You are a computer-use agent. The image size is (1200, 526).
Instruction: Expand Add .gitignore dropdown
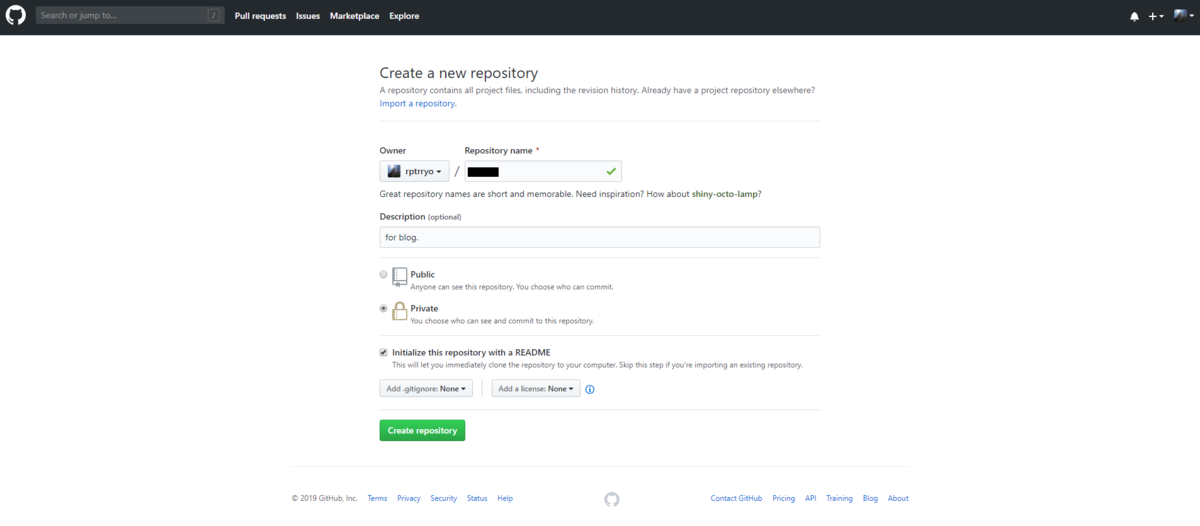click(x=426, y=389)
